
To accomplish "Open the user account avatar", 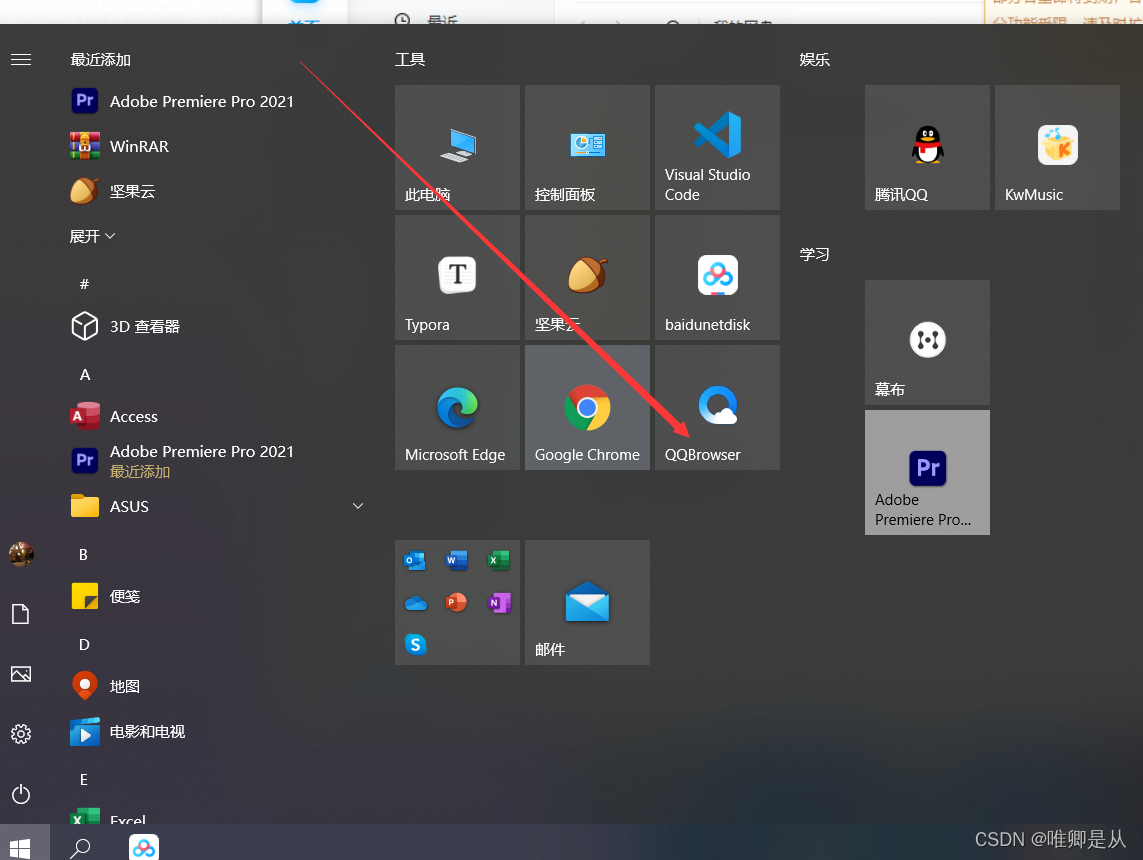I will coord(21,554).
